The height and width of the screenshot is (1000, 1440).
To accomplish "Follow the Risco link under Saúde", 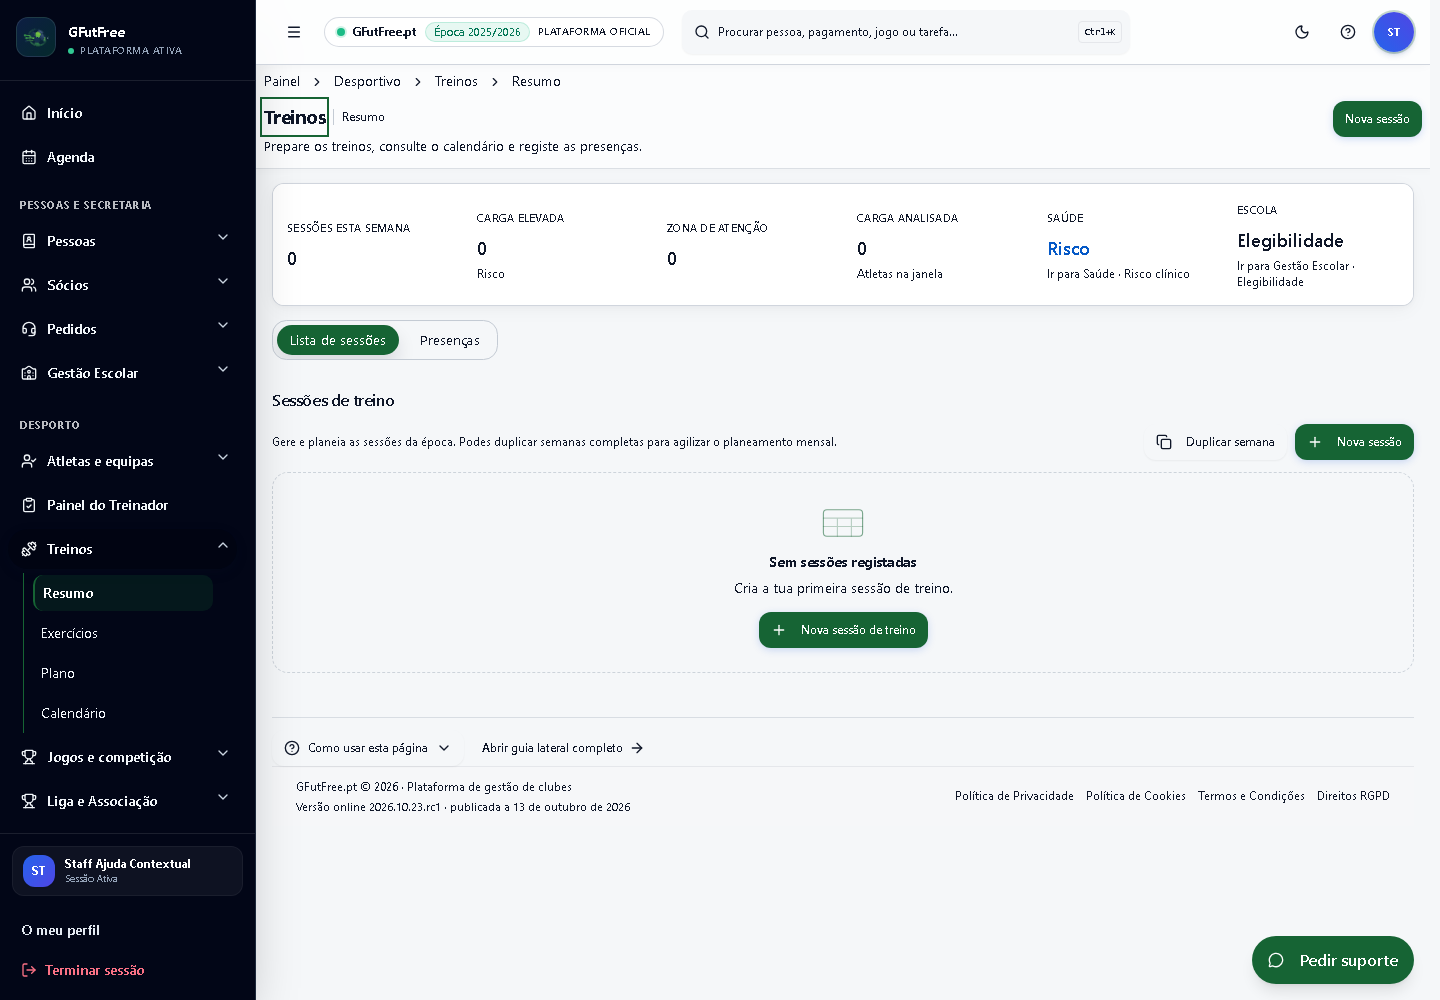I will (x=1068, y=249).
